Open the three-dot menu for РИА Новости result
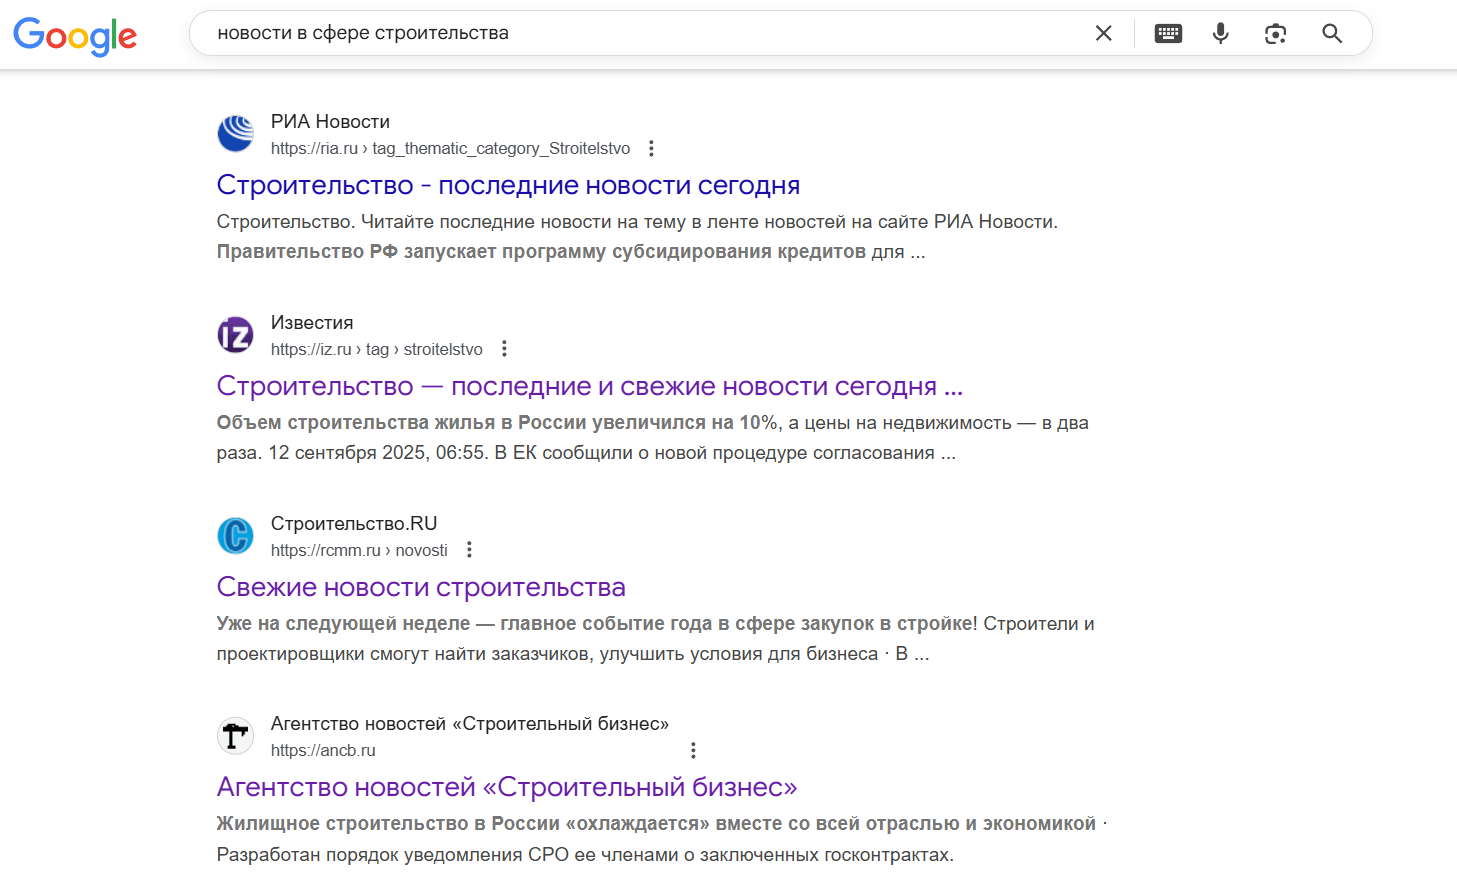 (x=651, y=147)
